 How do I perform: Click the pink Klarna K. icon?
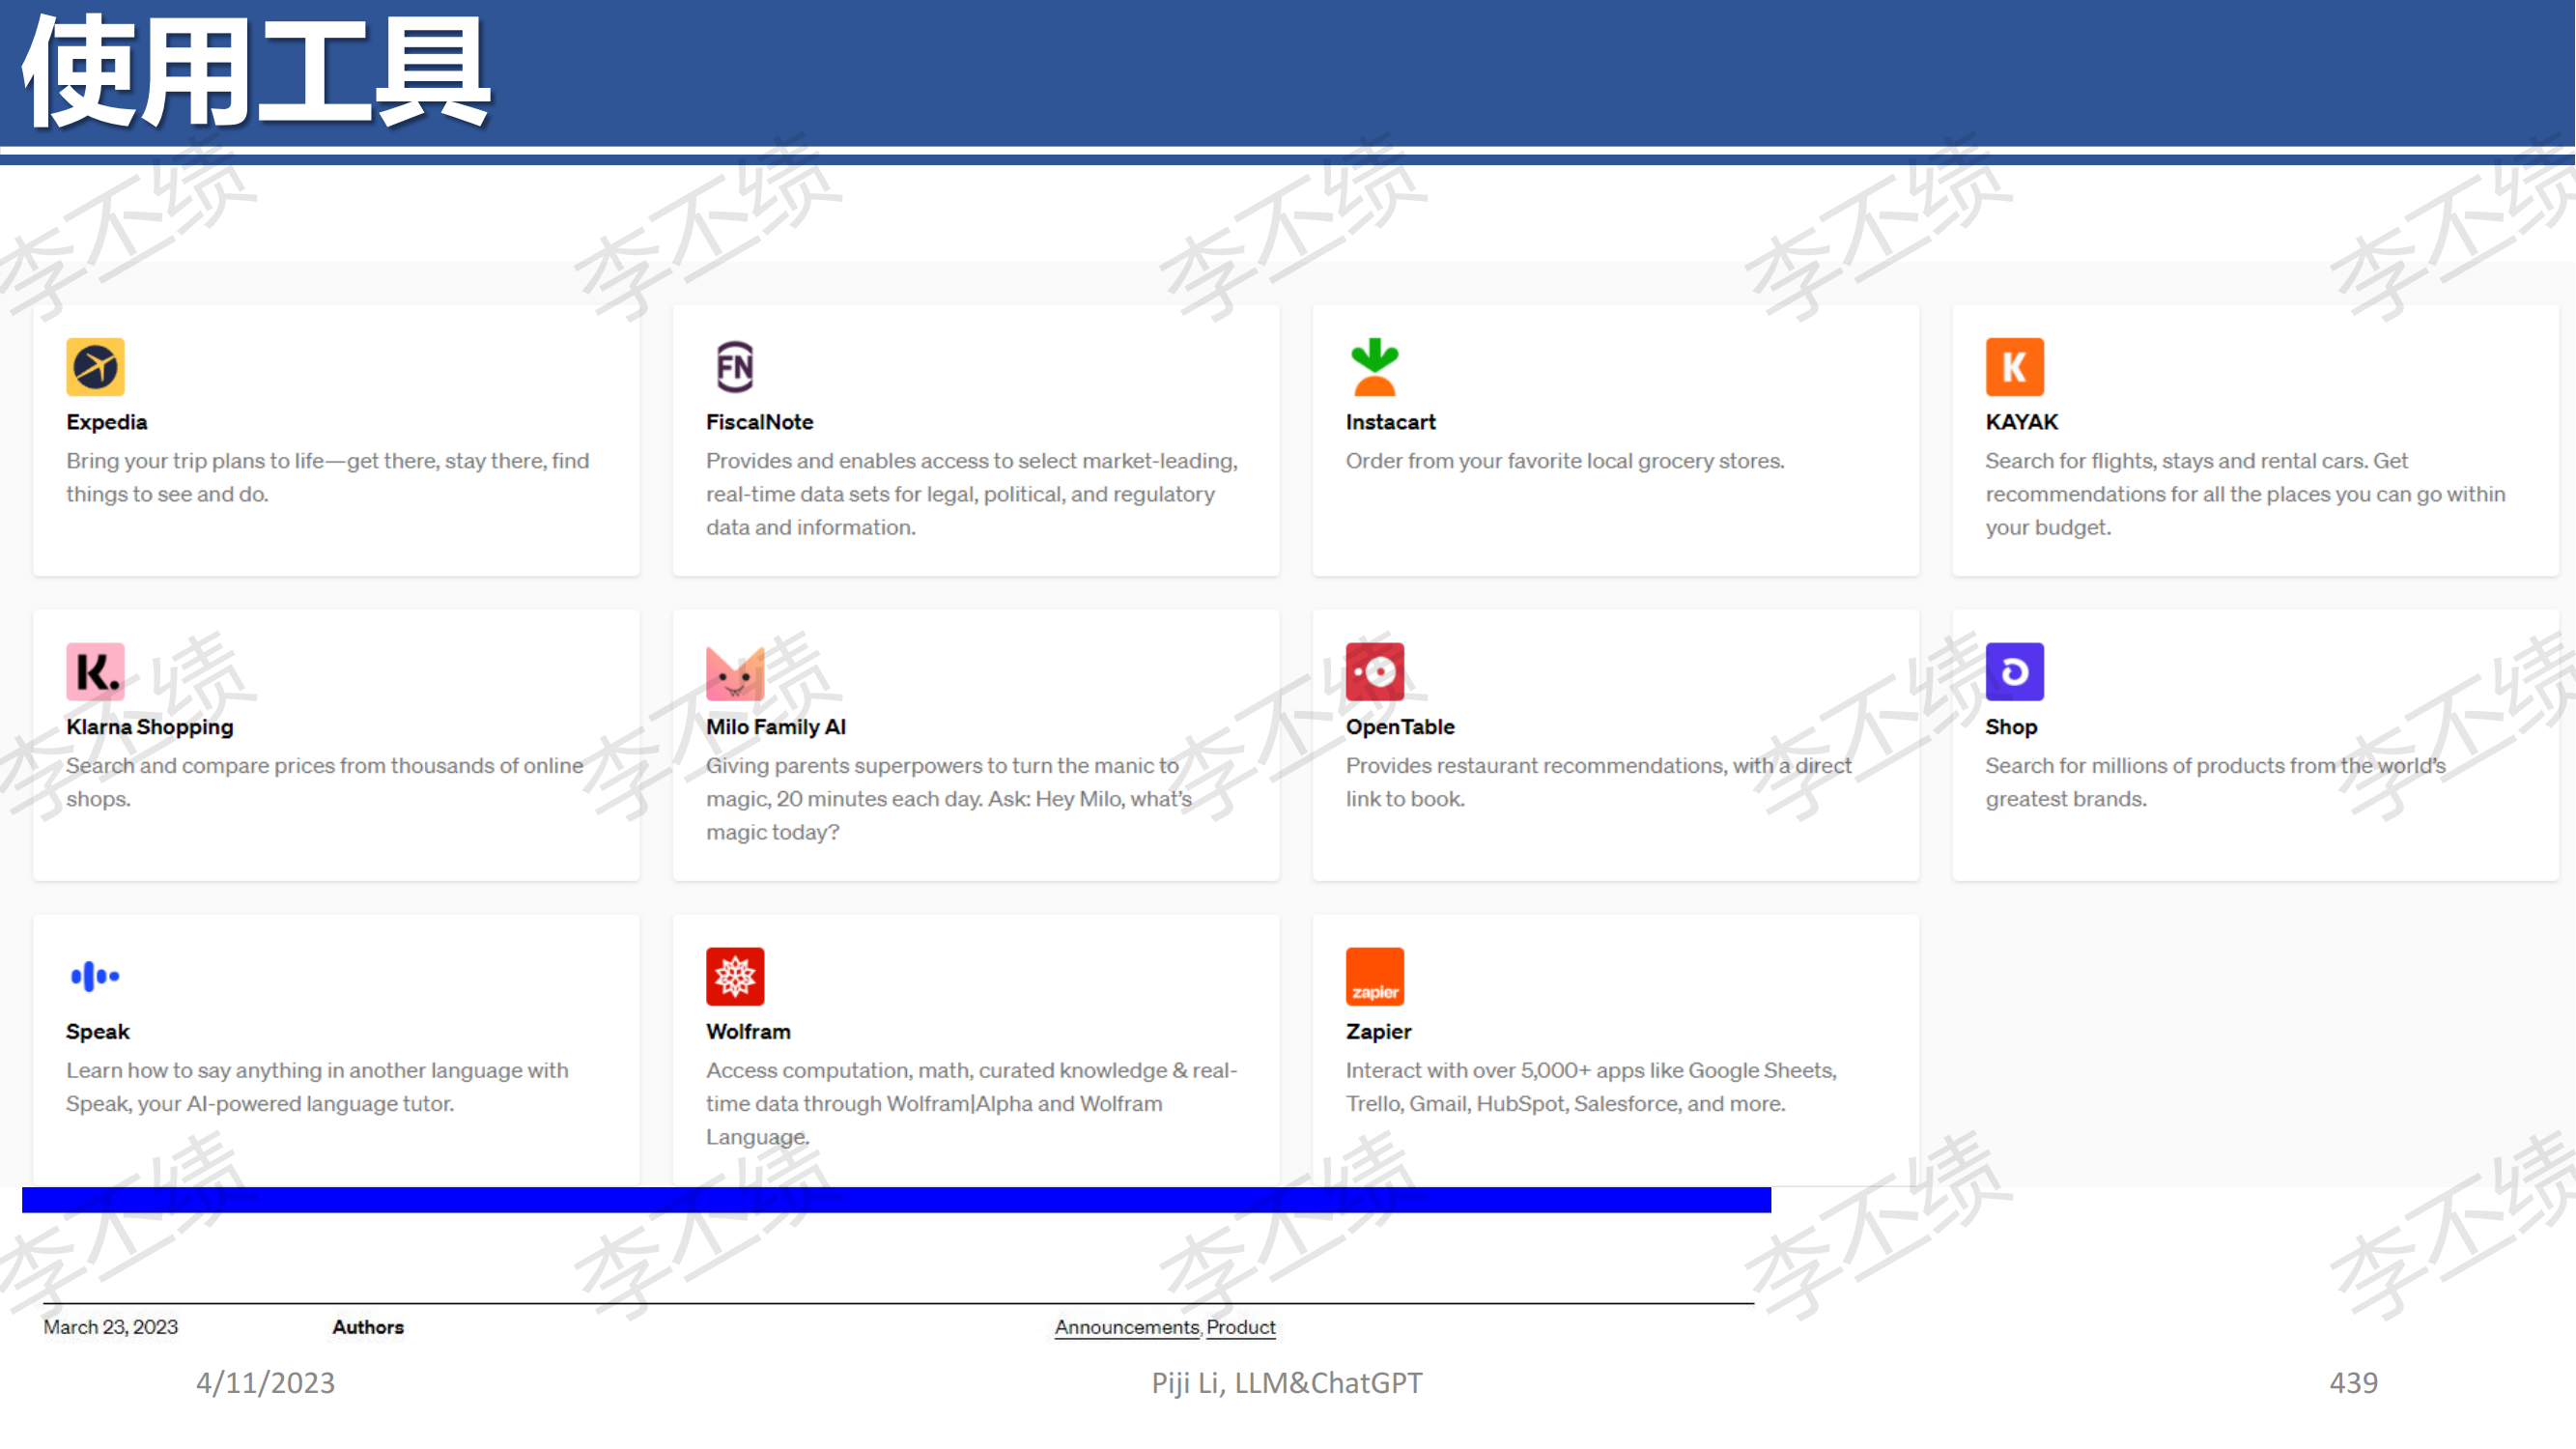click(95, 671)
